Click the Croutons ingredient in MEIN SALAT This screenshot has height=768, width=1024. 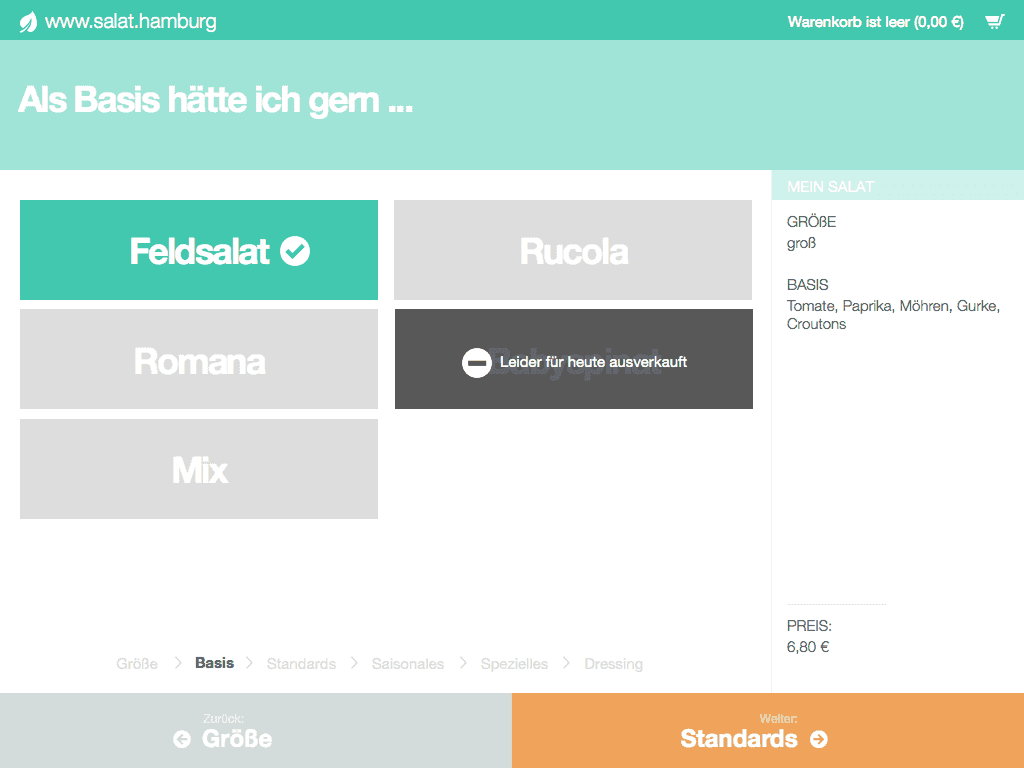click(816, 324)
